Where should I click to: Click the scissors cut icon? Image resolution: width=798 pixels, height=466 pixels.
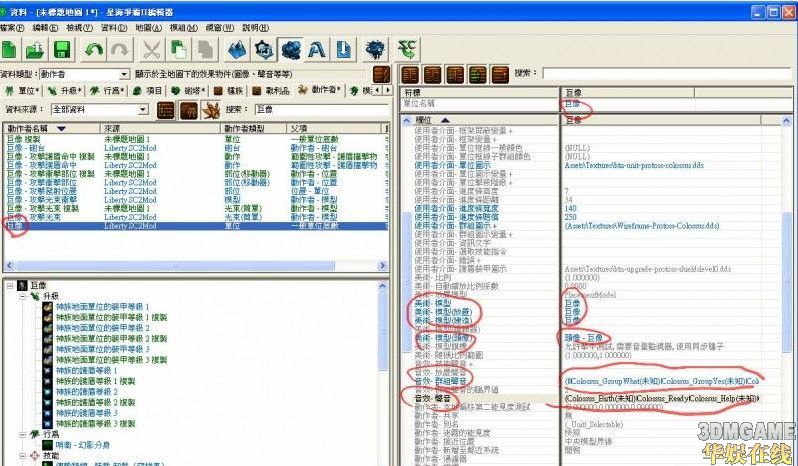coord(151,50)
